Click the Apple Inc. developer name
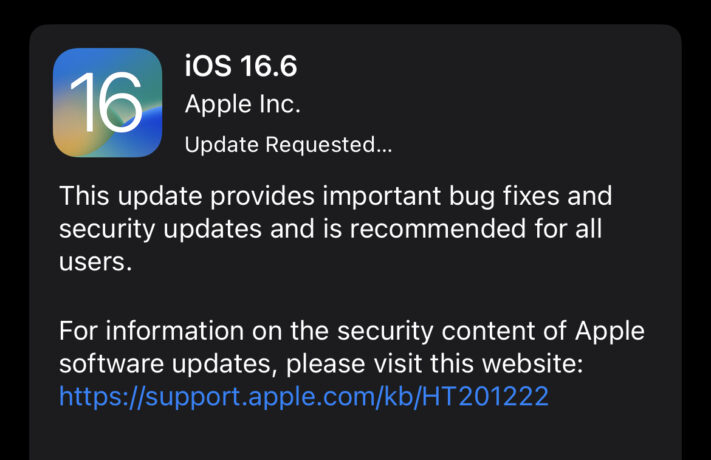711x460 pixels. [x=243, y=104]
